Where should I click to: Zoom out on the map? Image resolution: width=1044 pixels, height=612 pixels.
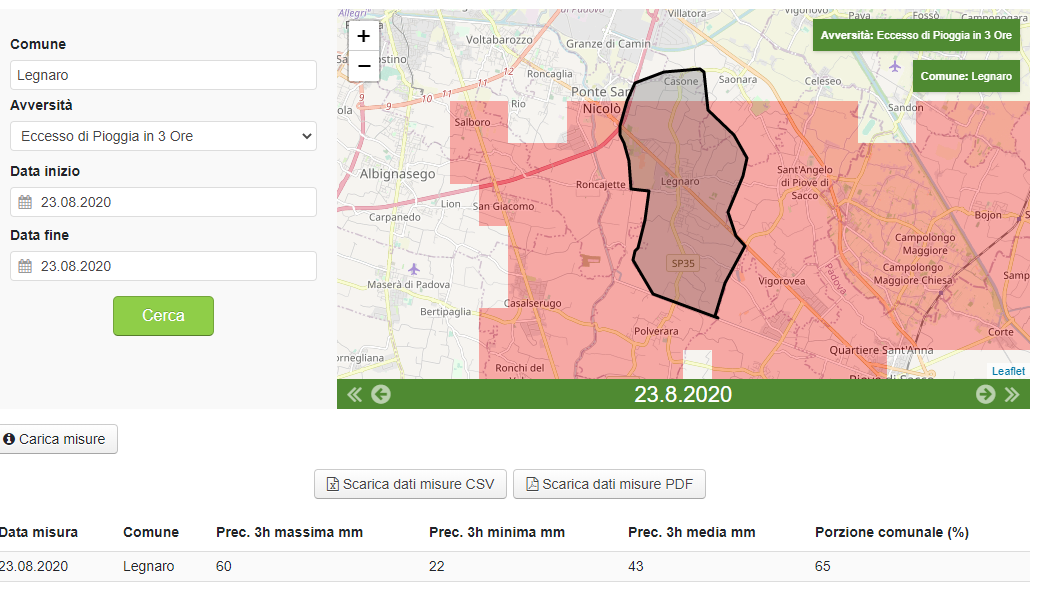click(364, 66)
